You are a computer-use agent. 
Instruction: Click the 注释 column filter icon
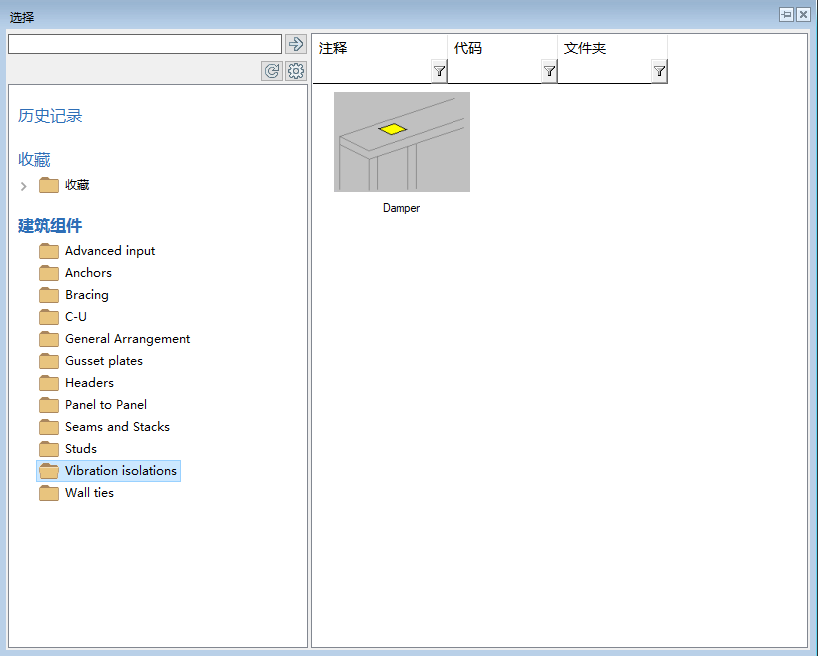click(439, 71)
